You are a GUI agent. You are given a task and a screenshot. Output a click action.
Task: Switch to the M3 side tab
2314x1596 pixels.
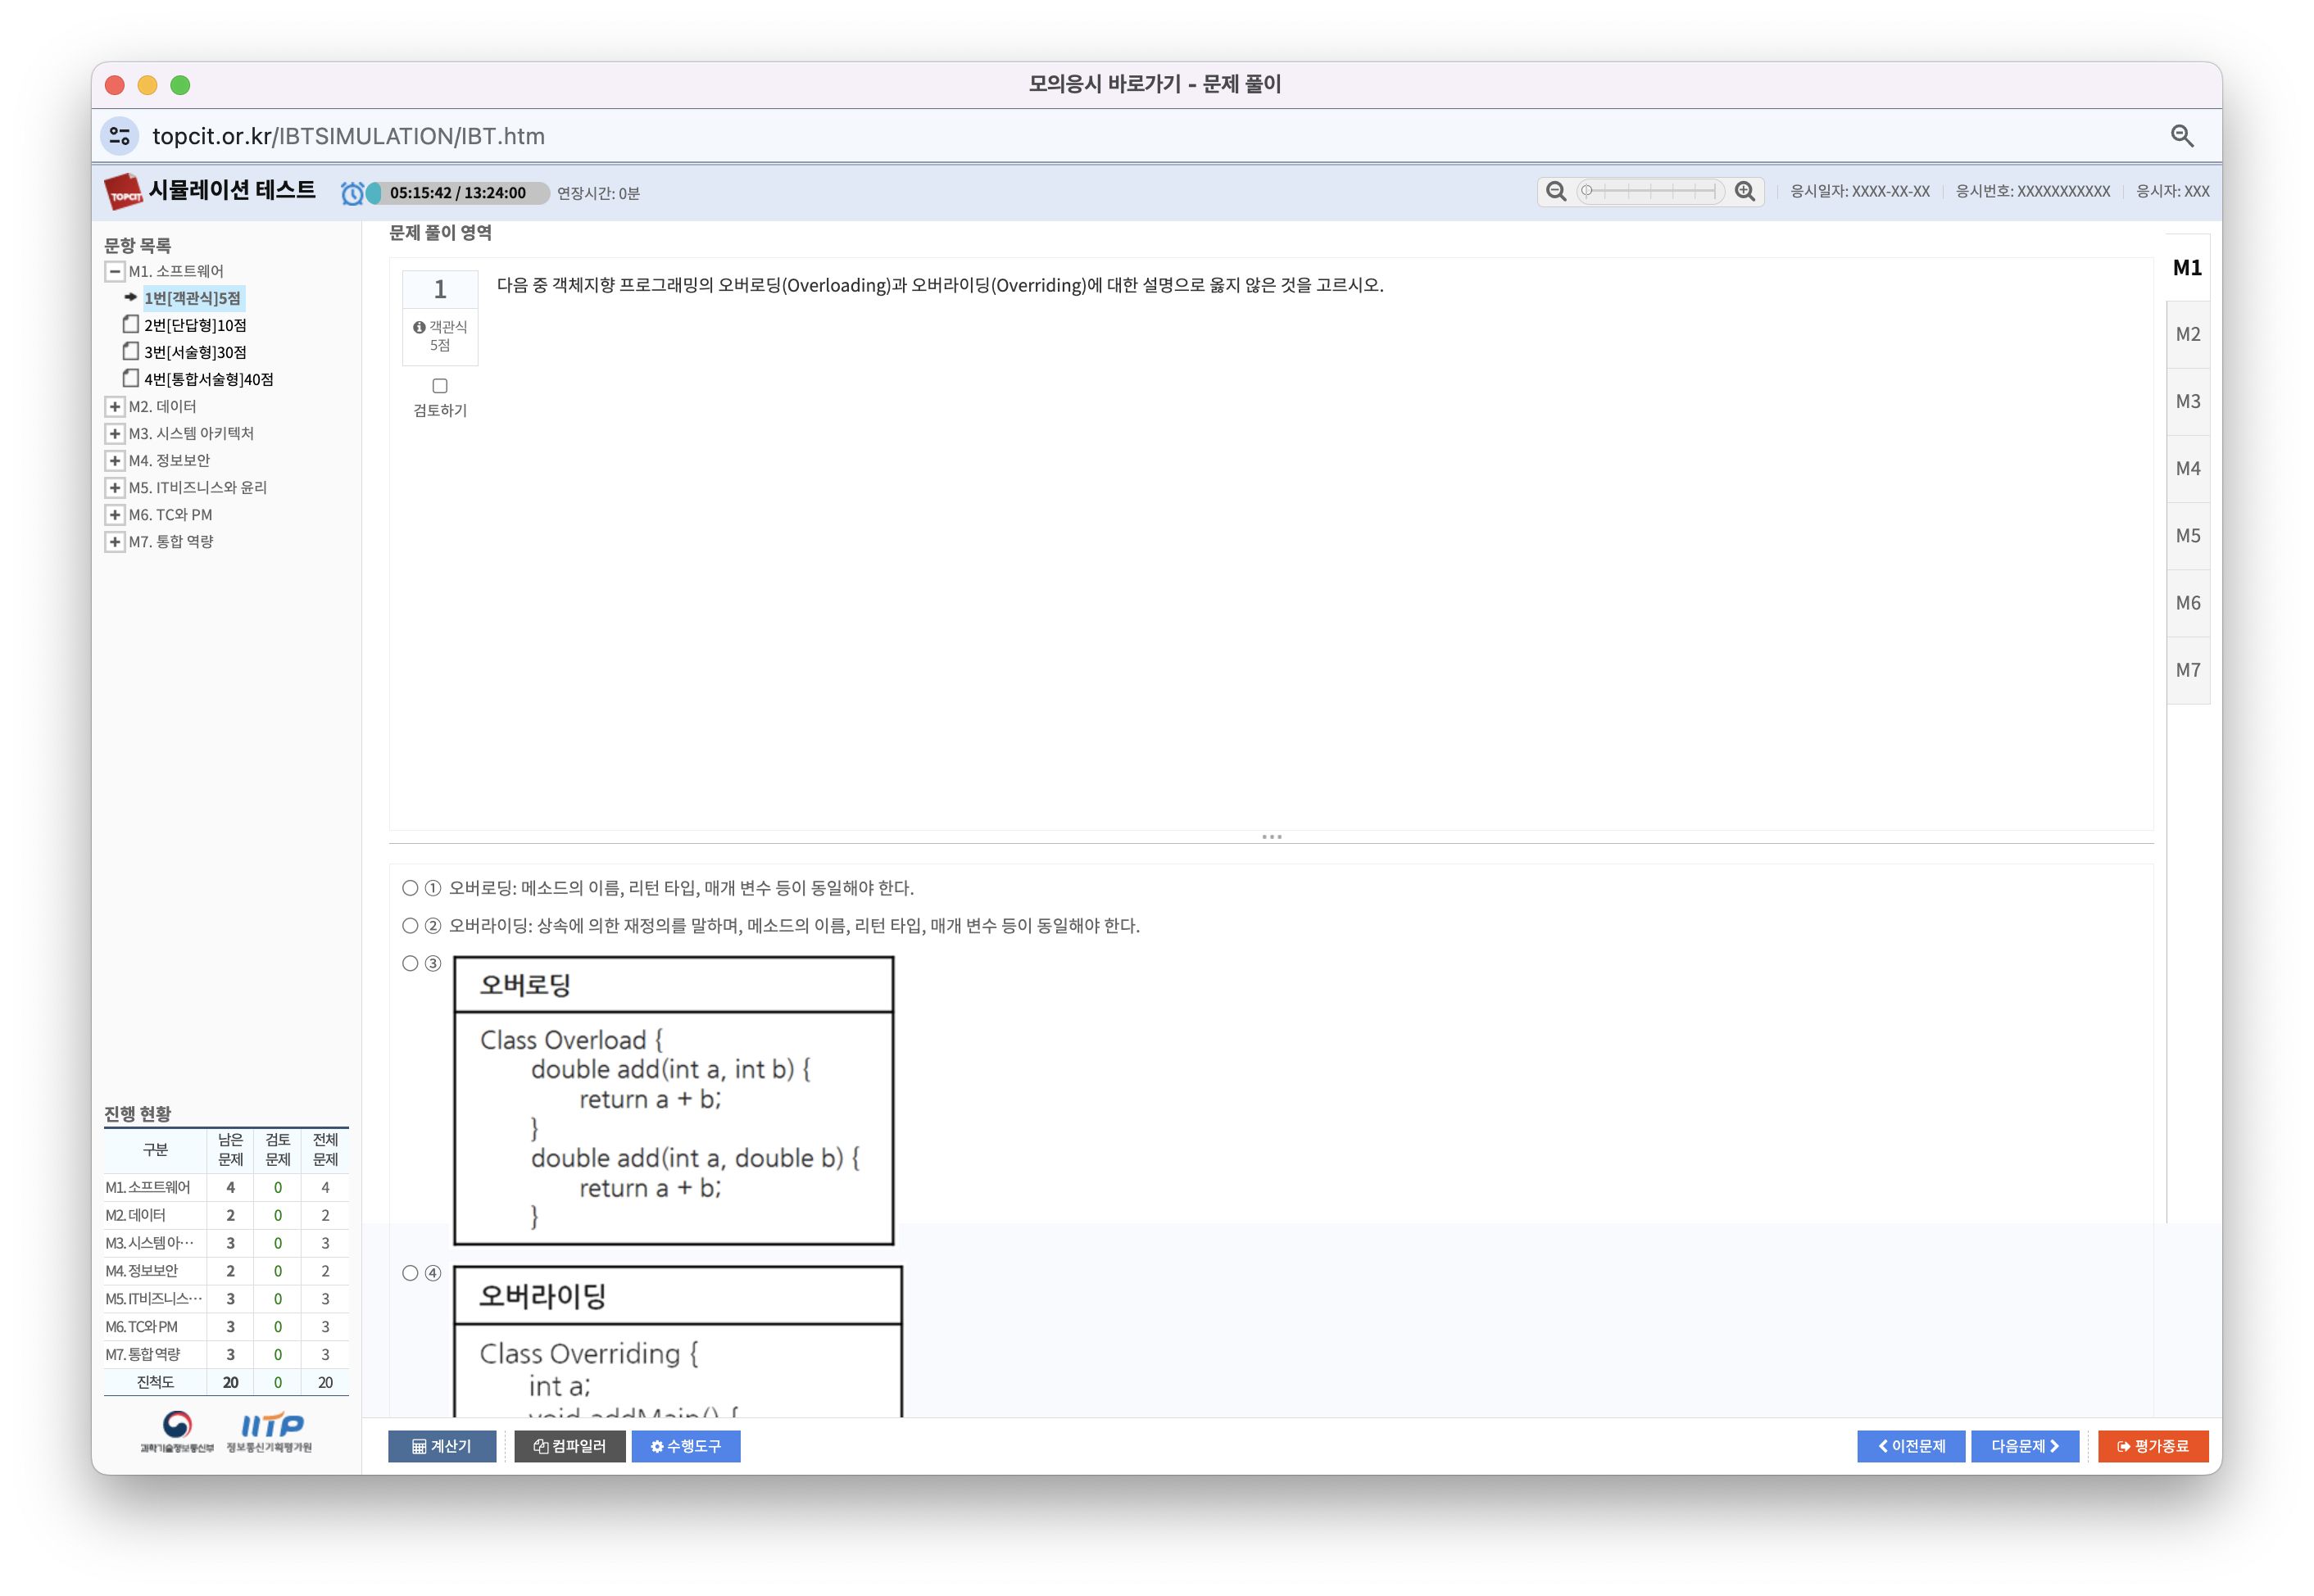point(2187,402)
